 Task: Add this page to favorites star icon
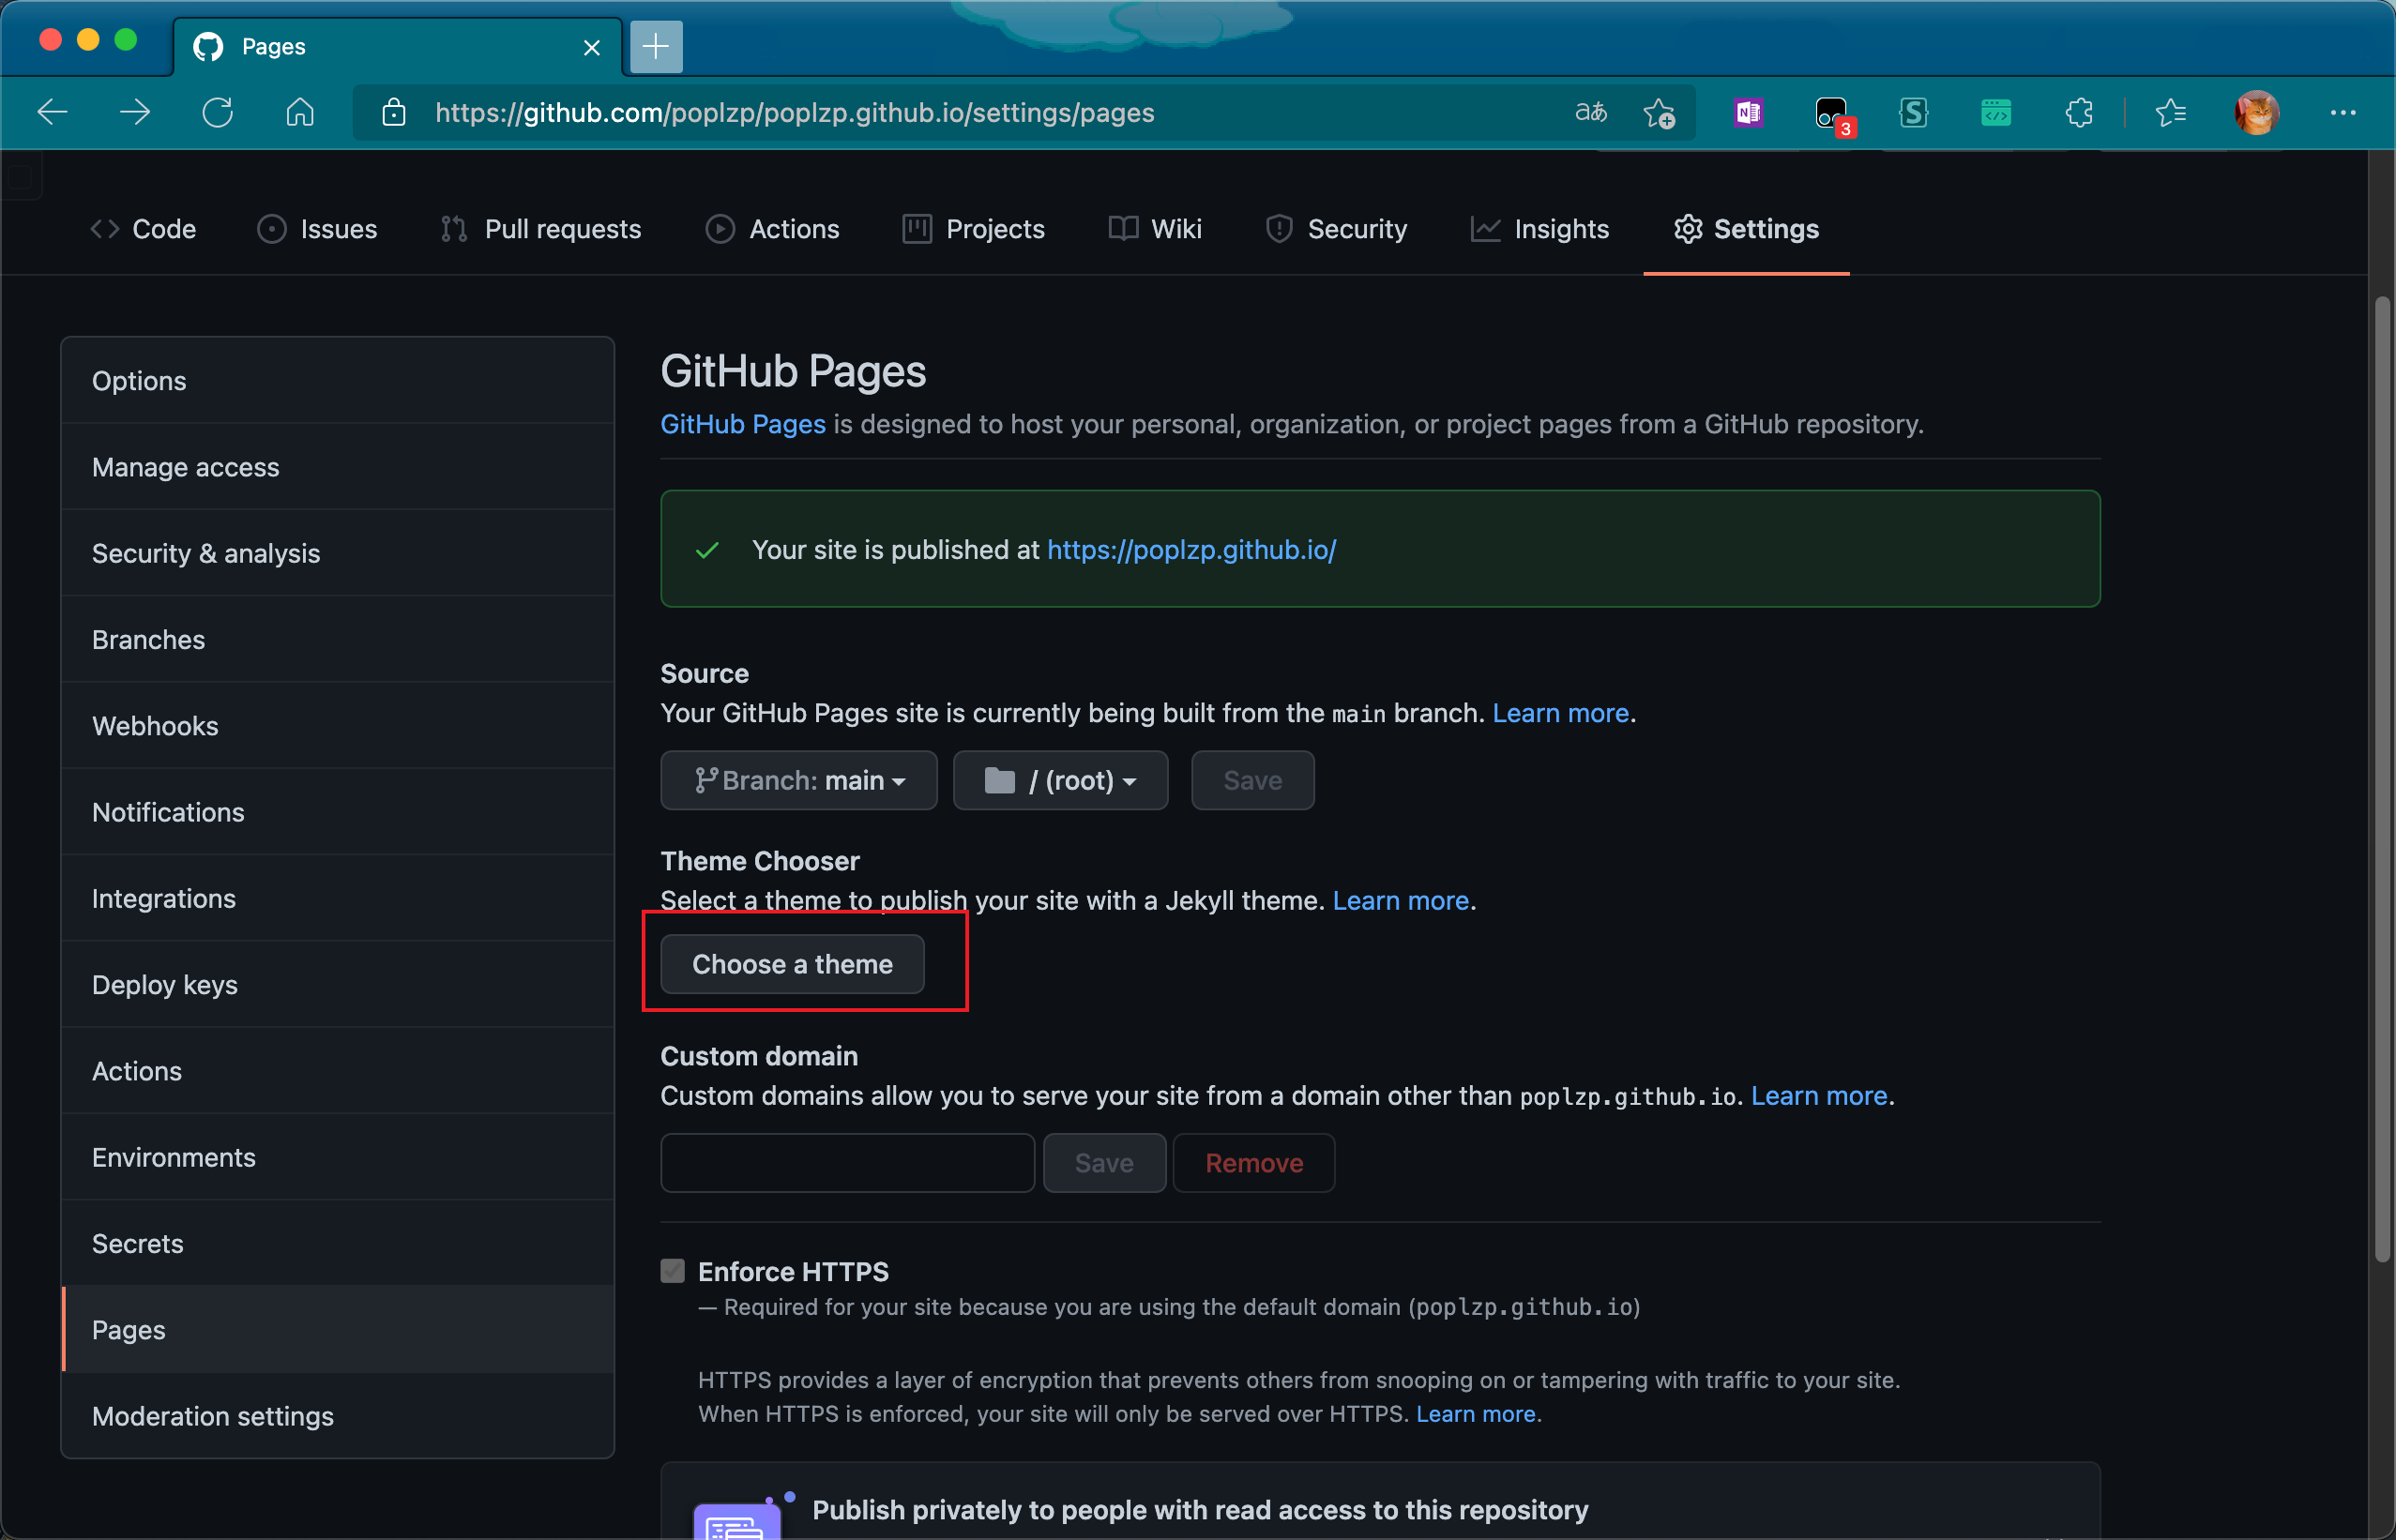tap(1660, 113)
